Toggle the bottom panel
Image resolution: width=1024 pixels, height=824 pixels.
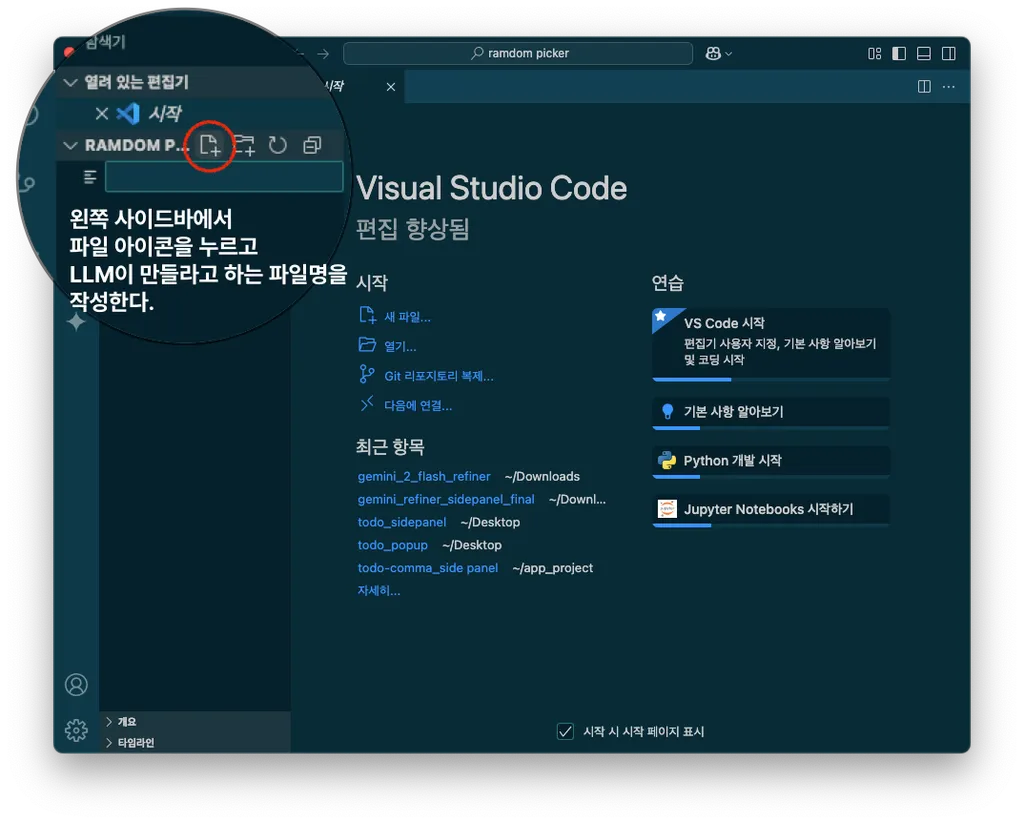[924, 54]
